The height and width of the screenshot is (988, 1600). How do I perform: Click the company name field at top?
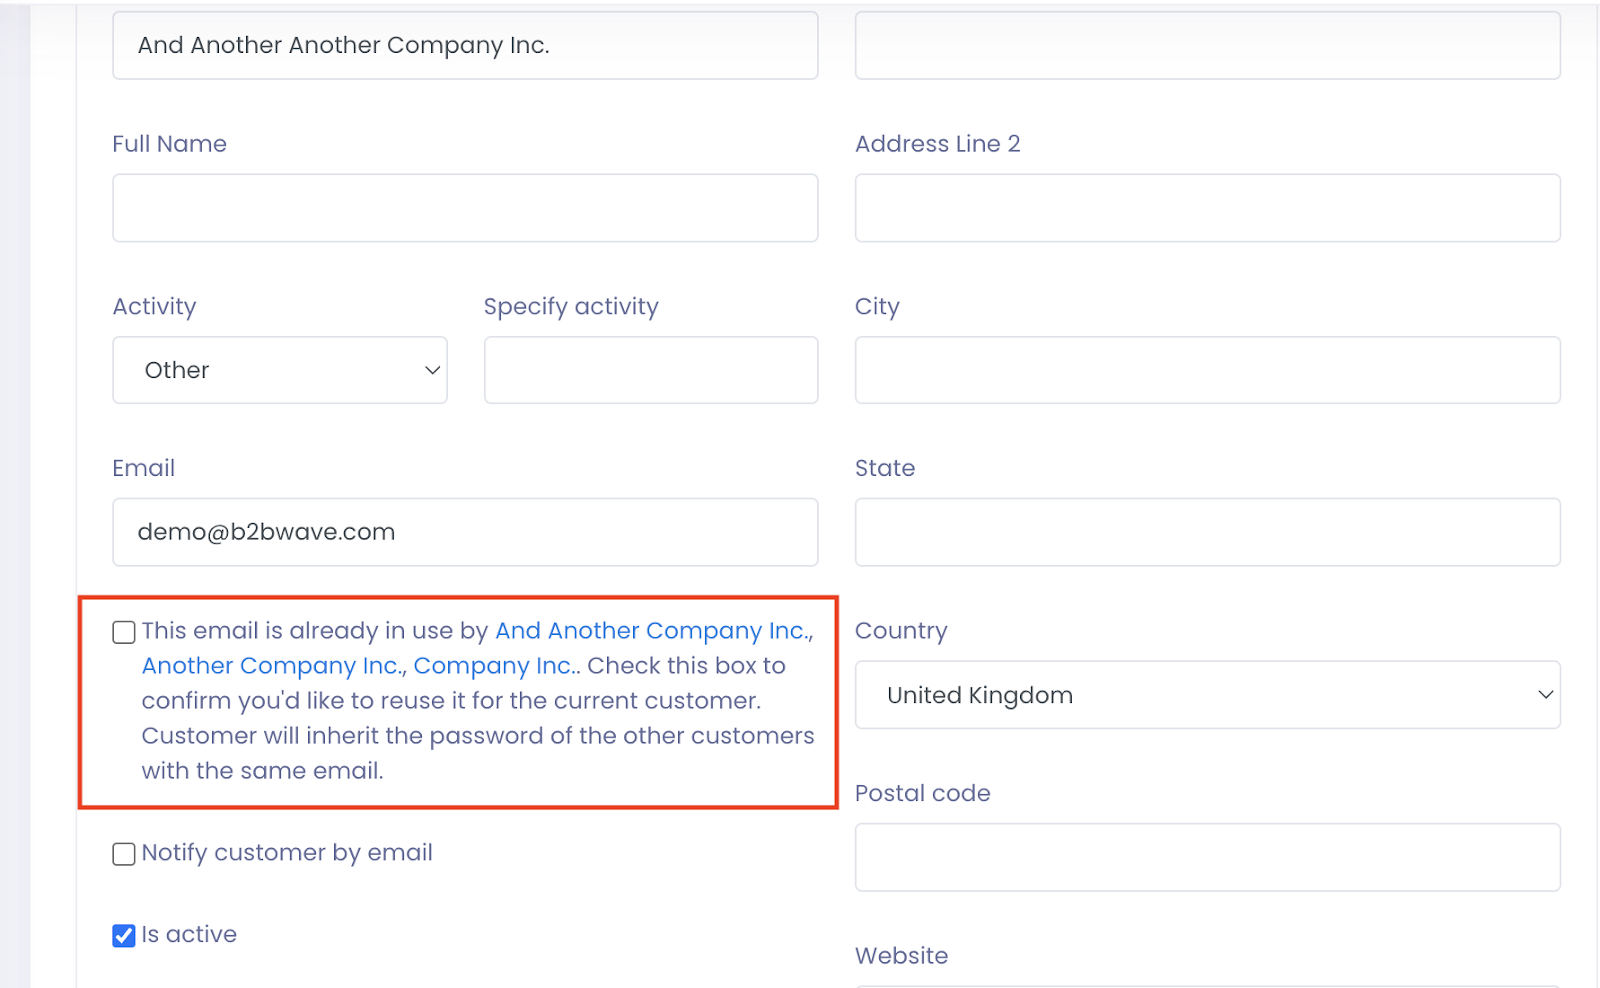465,46
